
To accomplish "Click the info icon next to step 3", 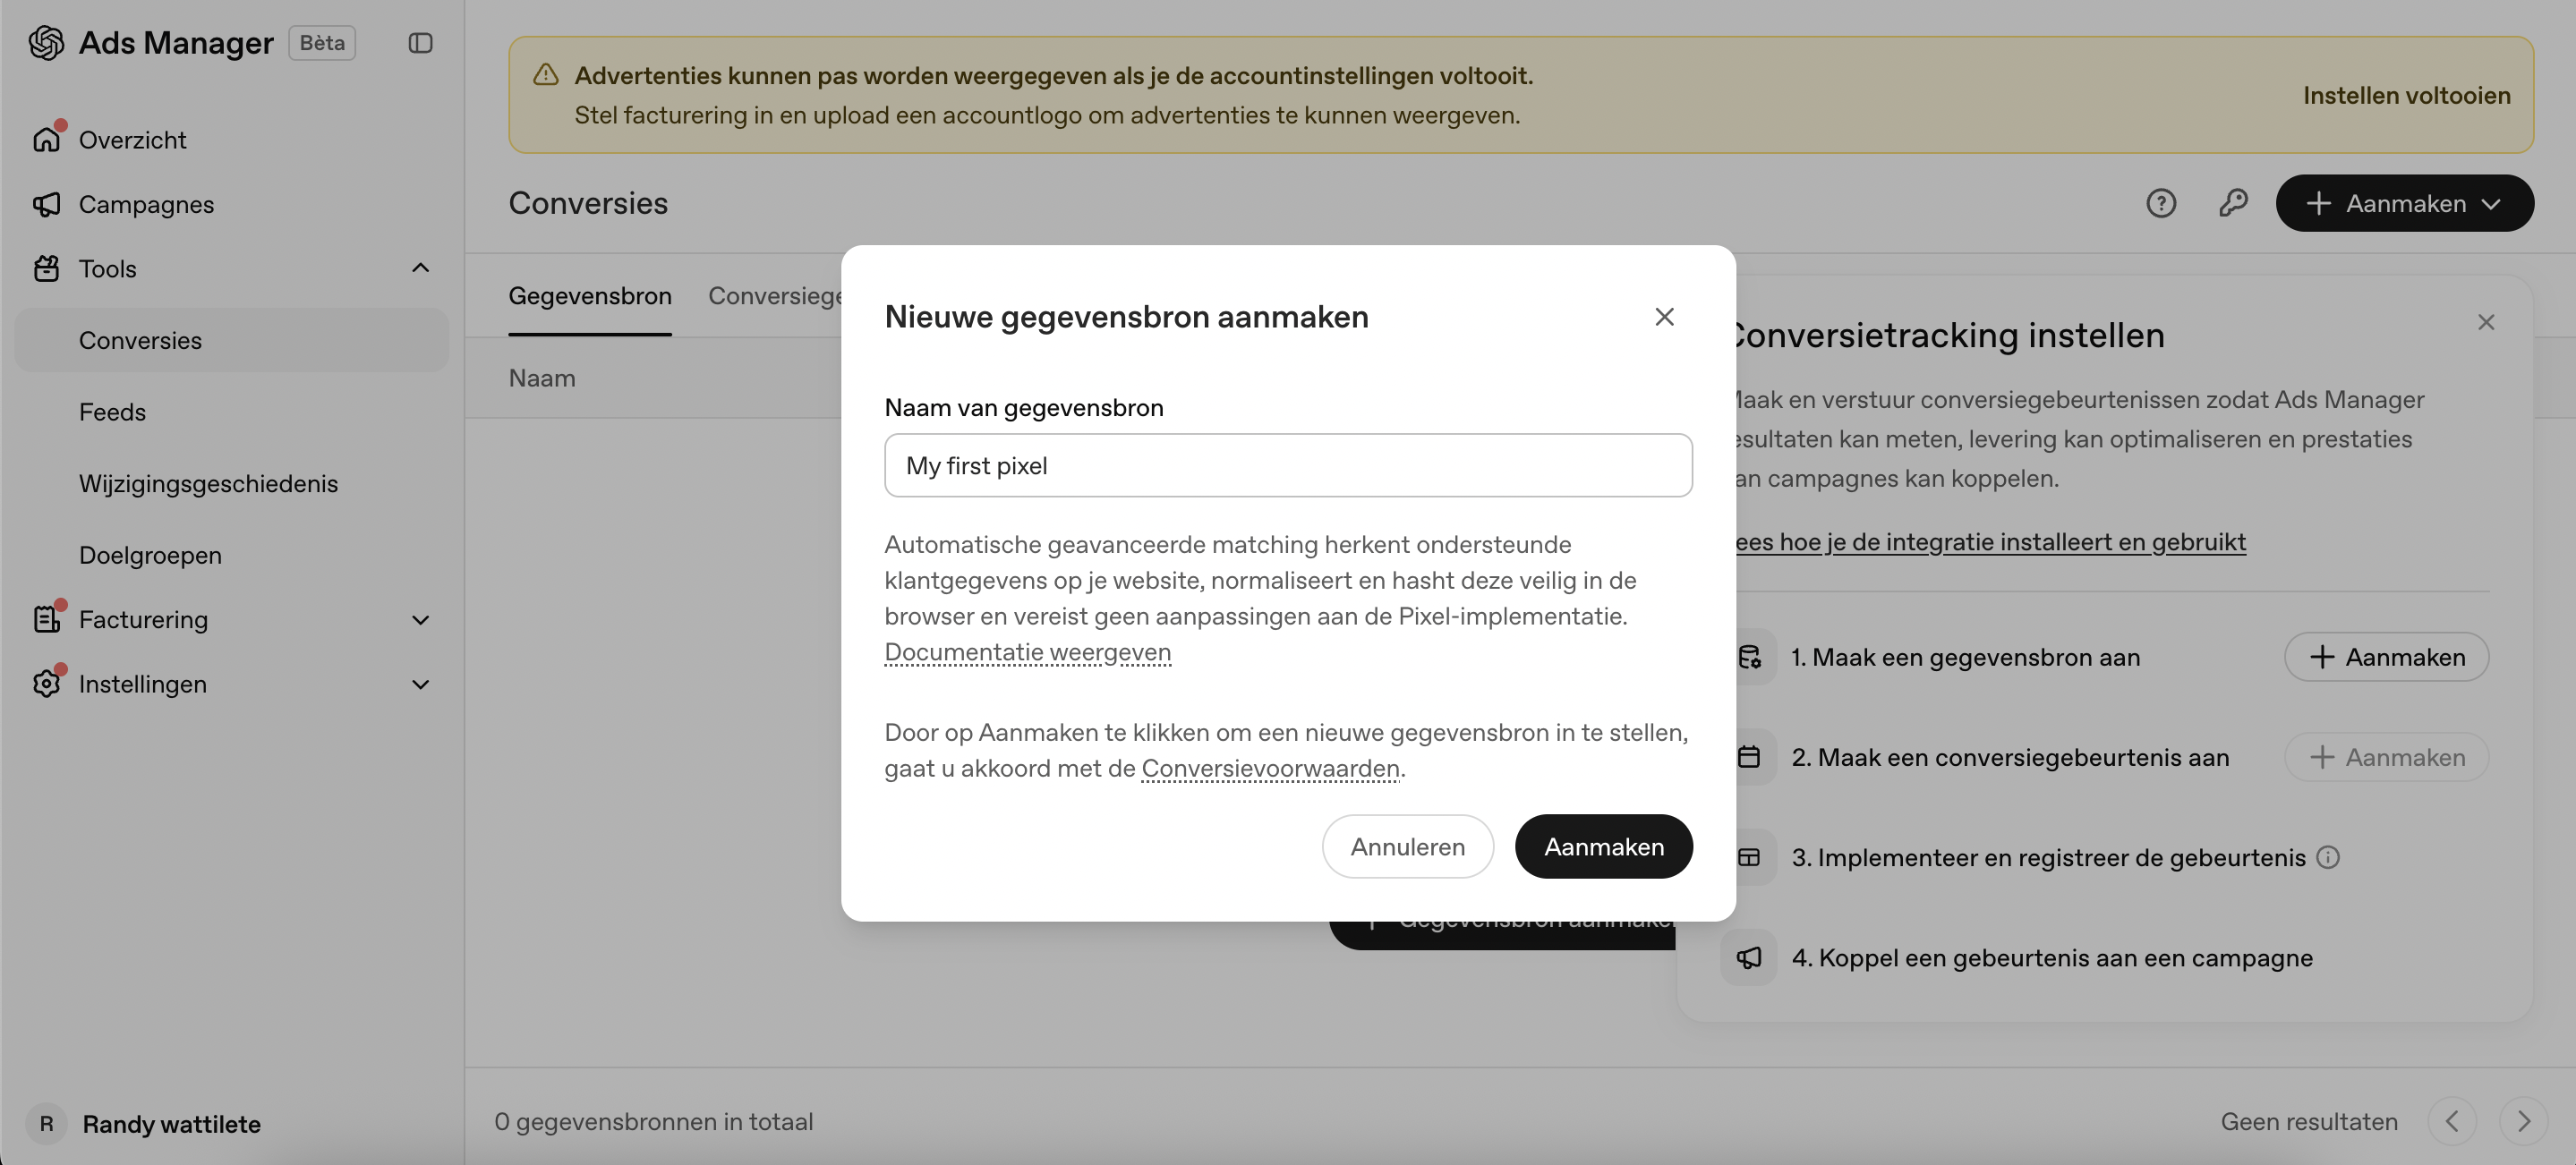I will (2328, 857).
